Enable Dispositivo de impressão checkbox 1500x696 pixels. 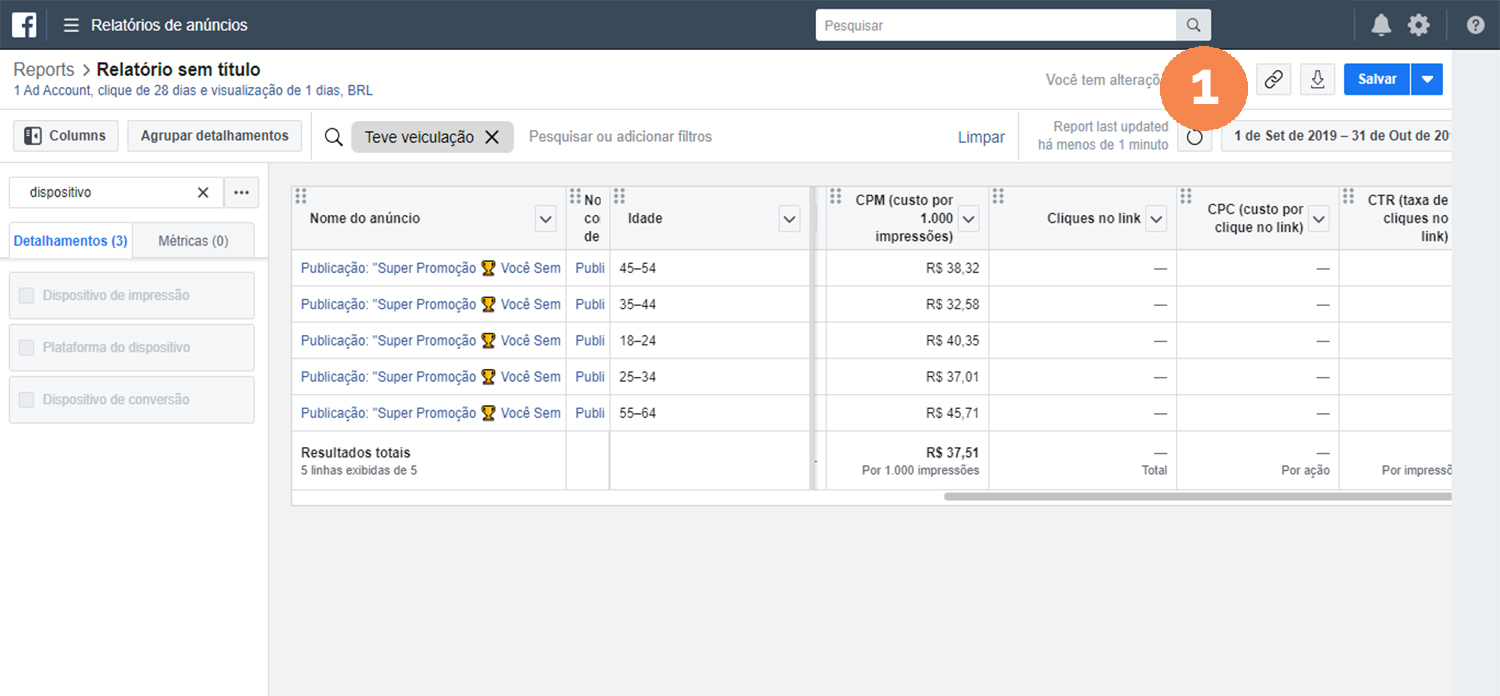point(27,295)
